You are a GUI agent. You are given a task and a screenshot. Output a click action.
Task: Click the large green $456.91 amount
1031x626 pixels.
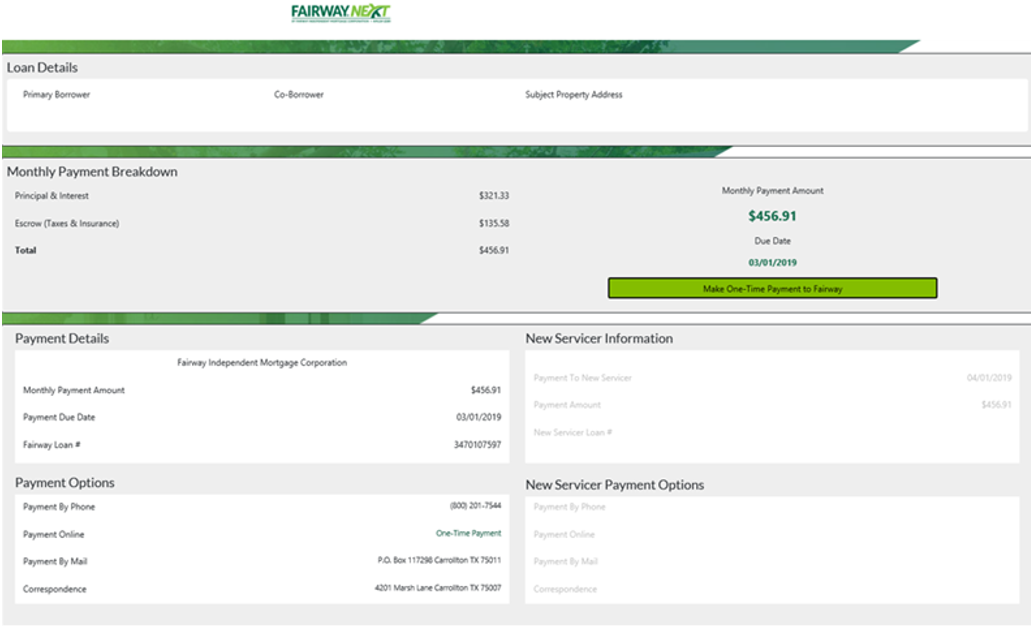773,216
